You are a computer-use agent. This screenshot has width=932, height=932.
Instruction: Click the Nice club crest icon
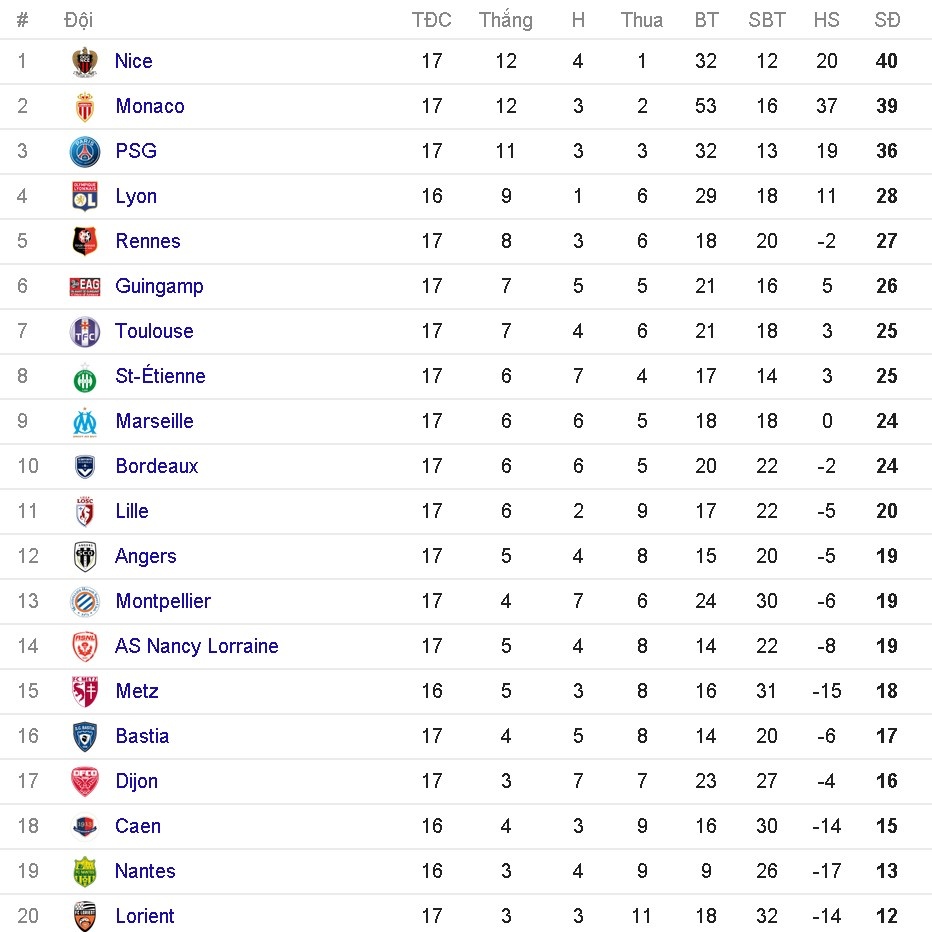pyautogui.click(x=85, y=62)
